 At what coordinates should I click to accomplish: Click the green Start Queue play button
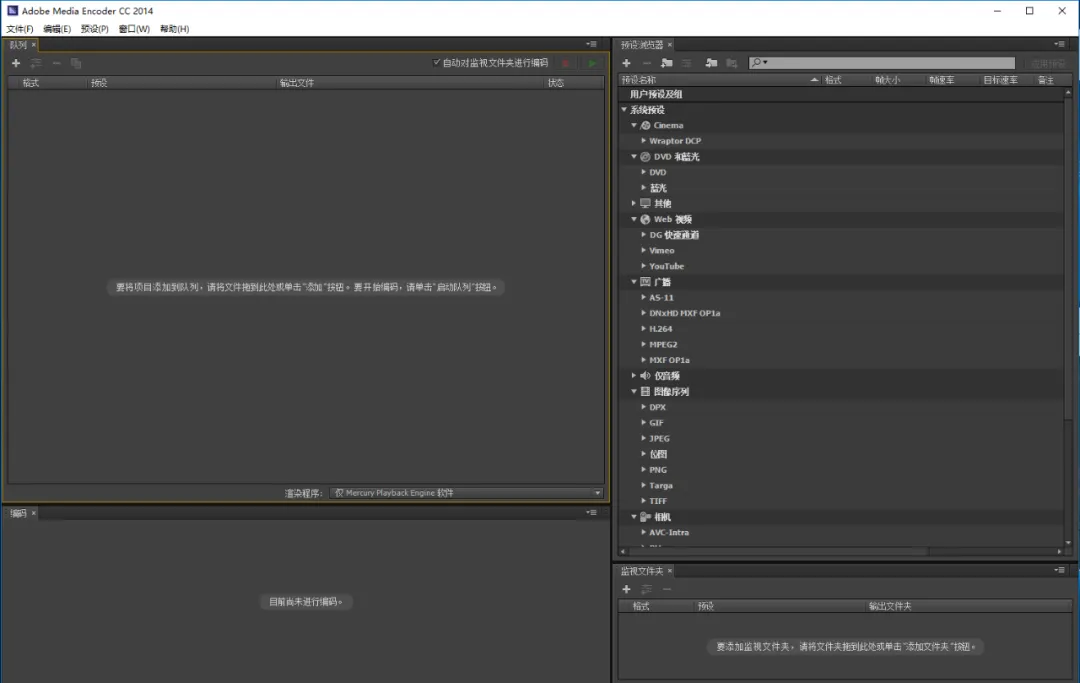[x=592, y=63]
